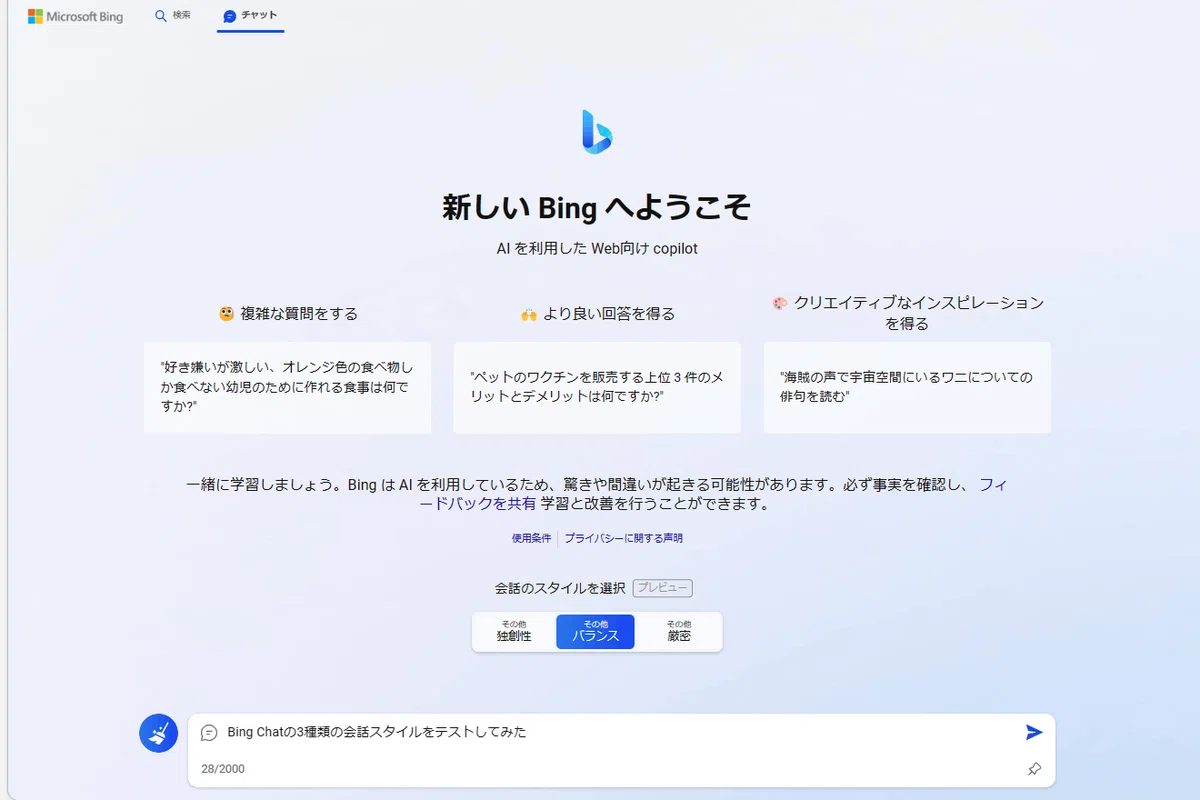Open the プライバシーに関する声明 link

click(623, 538)
